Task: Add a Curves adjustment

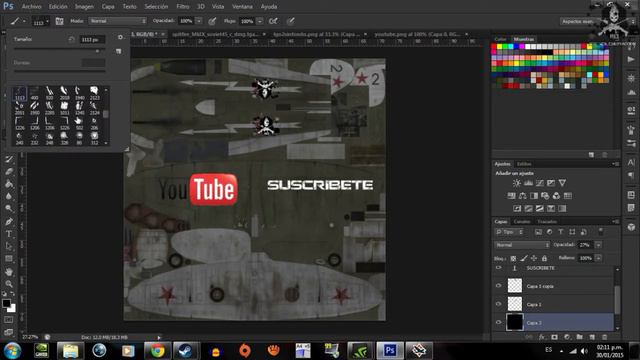Action: [540, 183]
